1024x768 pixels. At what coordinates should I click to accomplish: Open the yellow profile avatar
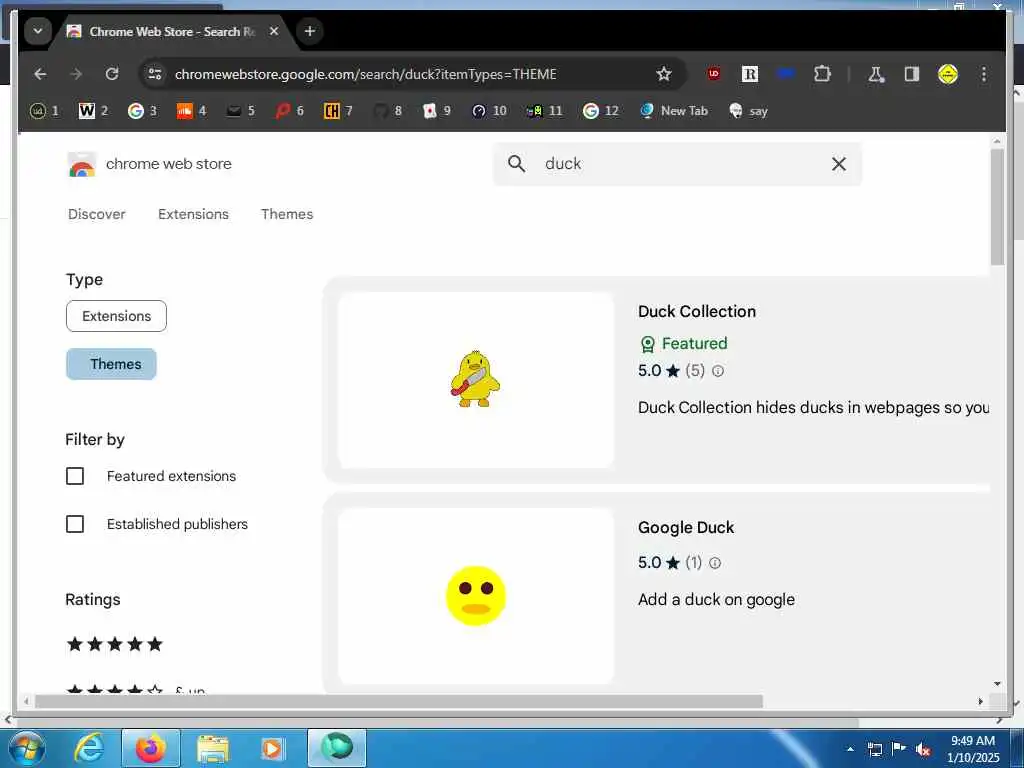(x=948, y=74)
